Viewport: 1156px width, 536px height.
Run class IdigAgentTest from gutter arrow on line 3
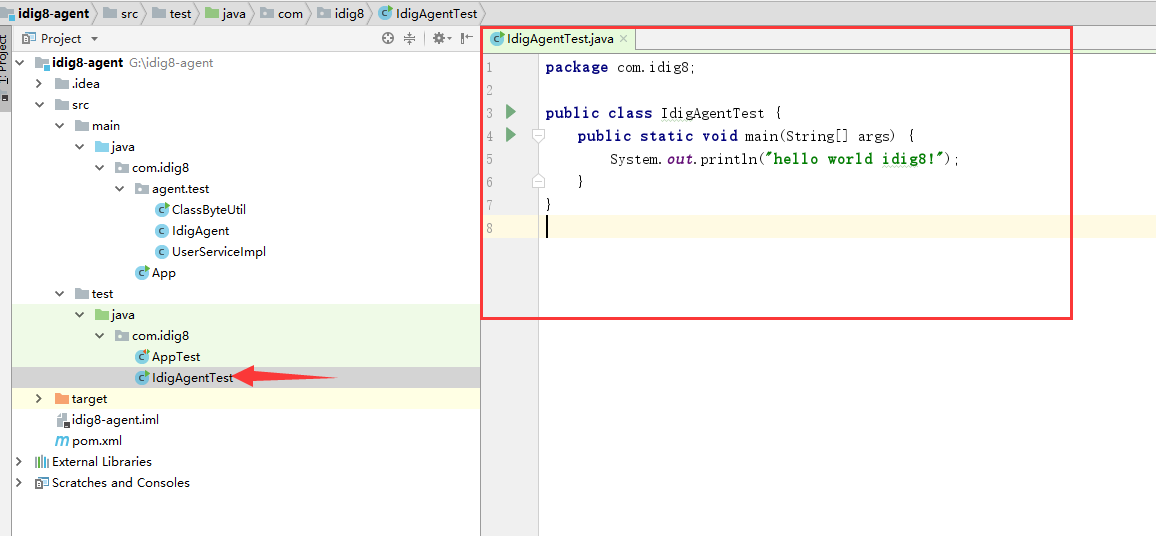[511, 112]
